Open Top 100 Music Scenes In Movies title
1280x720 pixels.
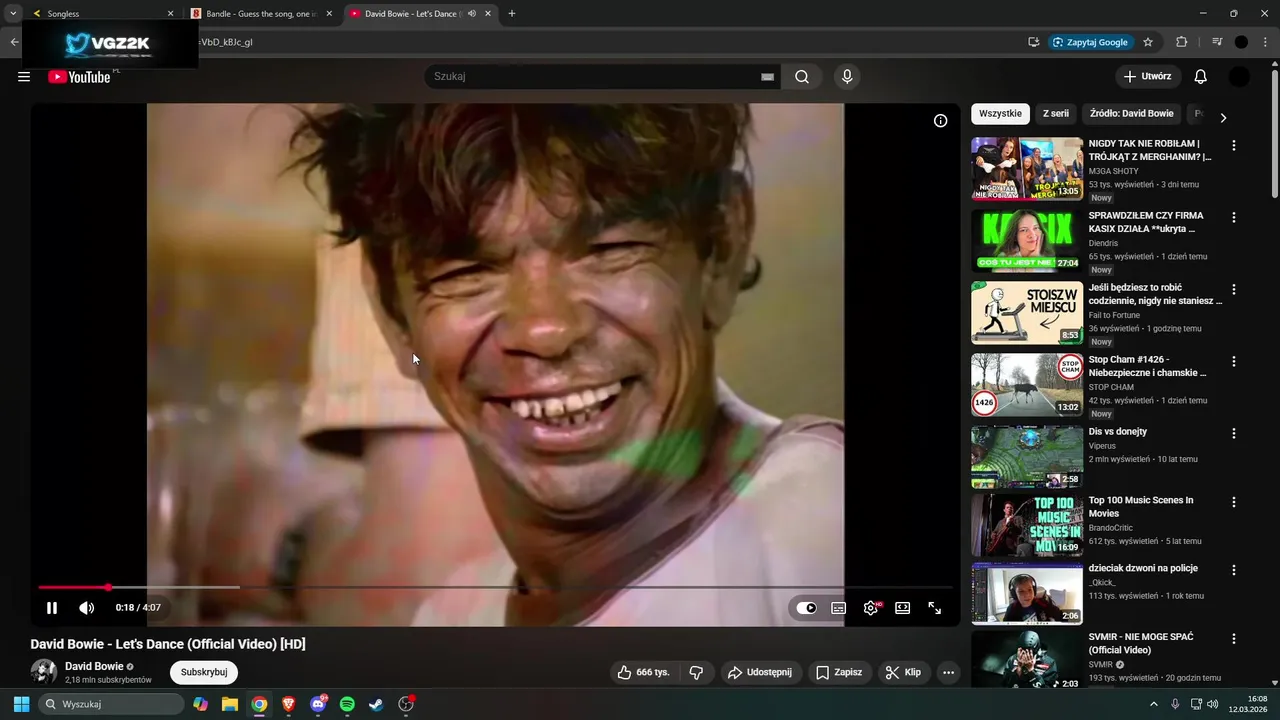(x=1141, y=506)
